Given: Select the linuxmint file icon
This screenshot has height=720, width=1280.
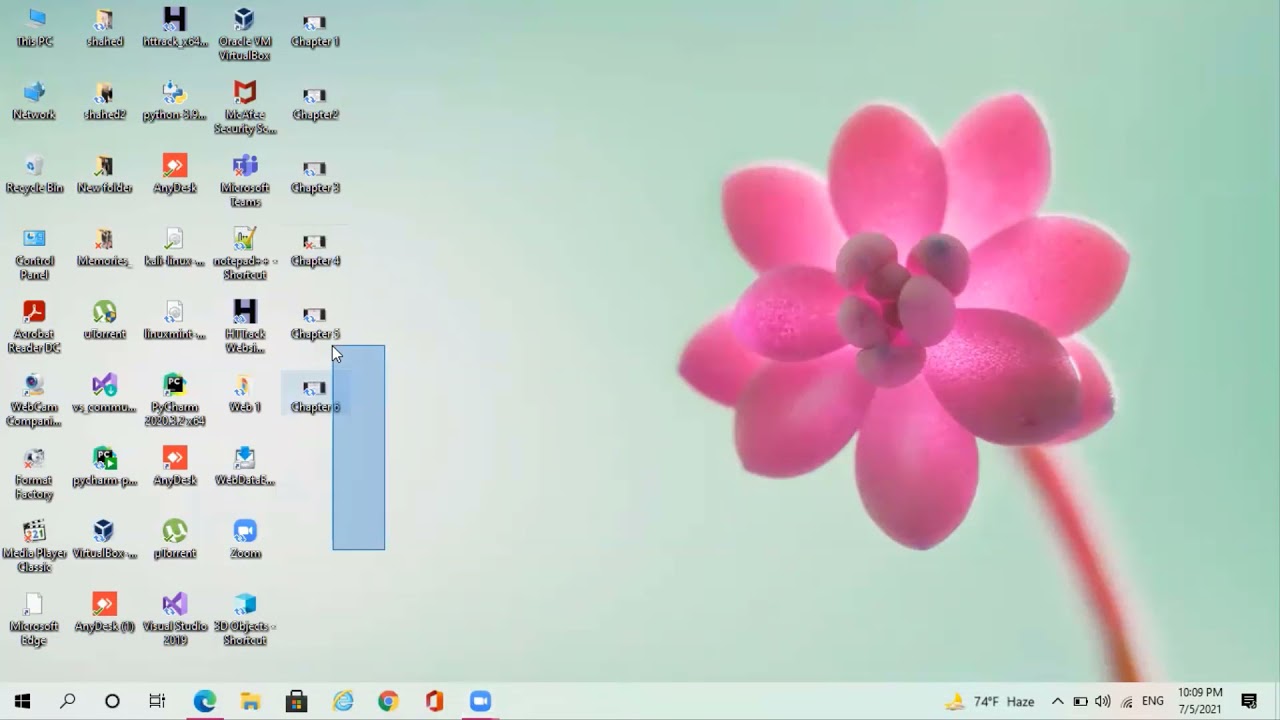Looking at the screenshot, I should tap(175, 320).
